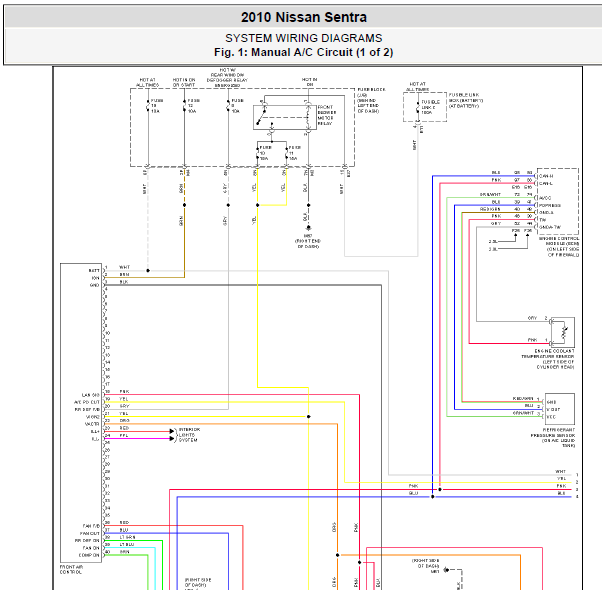Click the 'PDPRESS' terminal on the ECM

click(550, 205)
